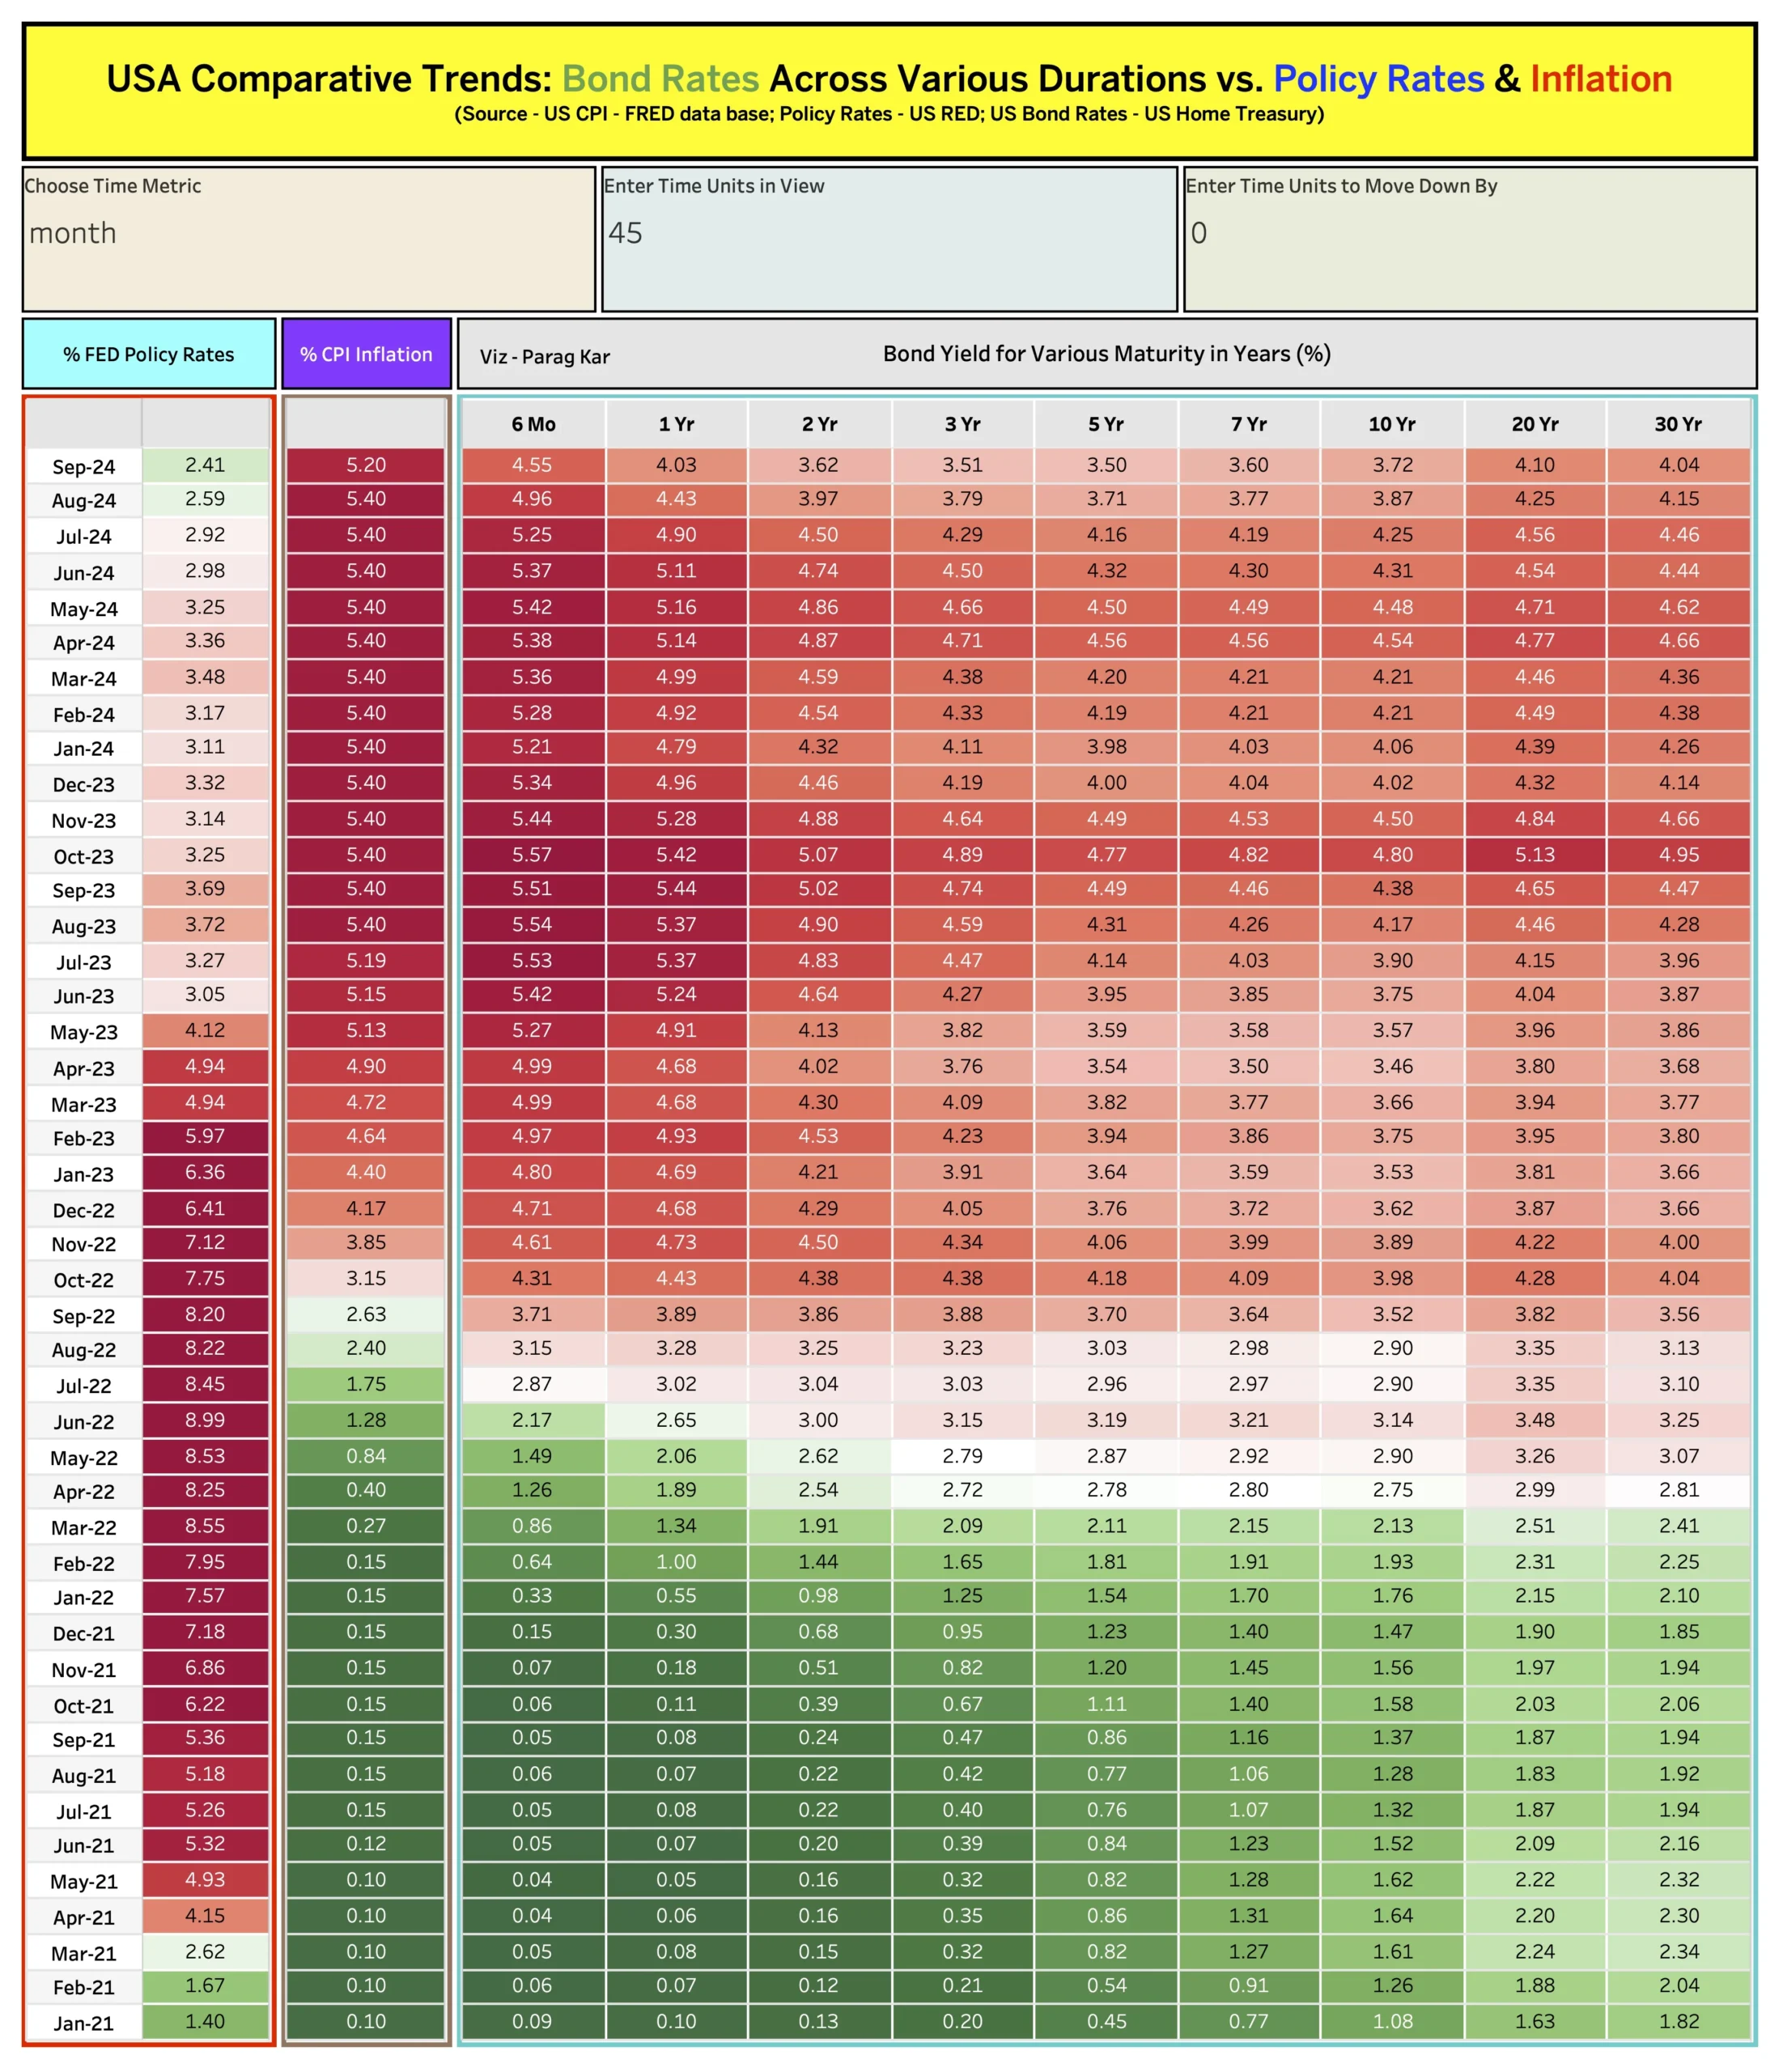Click the cyan % FED Policy Rates header
Image resolution: width=1783 pixels, height=2072 pixels.
tap(148, 354)
